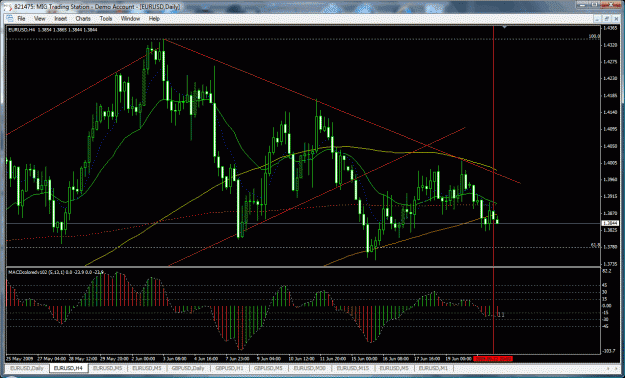The width and height of the screenshot is (625, 378).
Task: Open the GBPUSD,H1 chart tab
Action: tap(230, 368)
